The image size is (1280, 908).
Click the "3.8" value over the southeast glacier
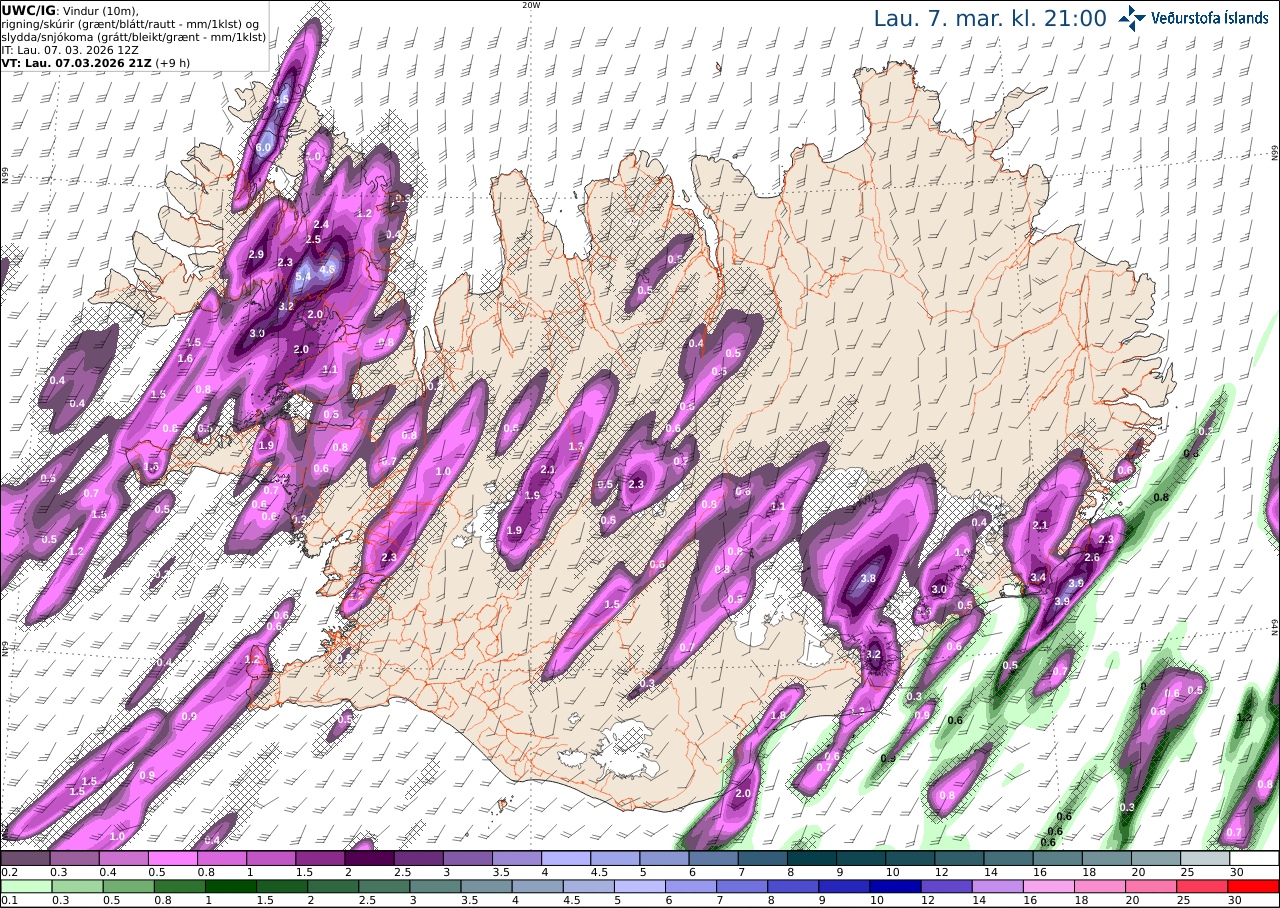click(868, 578)
